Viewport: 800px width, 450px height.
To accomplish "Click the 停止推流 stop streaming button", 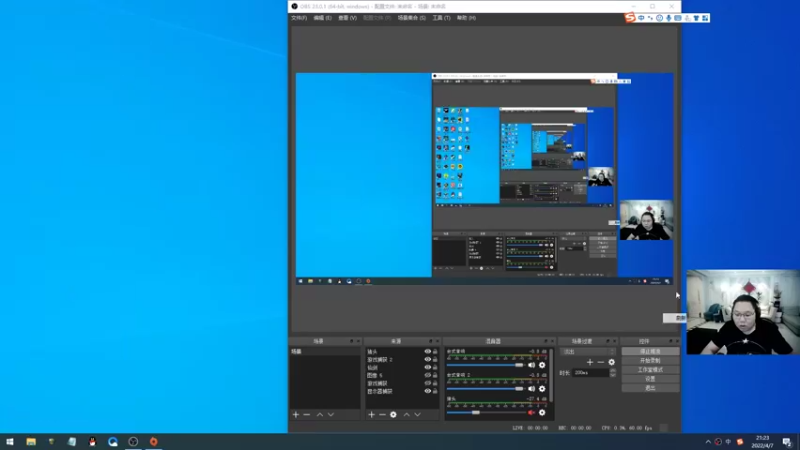I will [x=650, y=352].
